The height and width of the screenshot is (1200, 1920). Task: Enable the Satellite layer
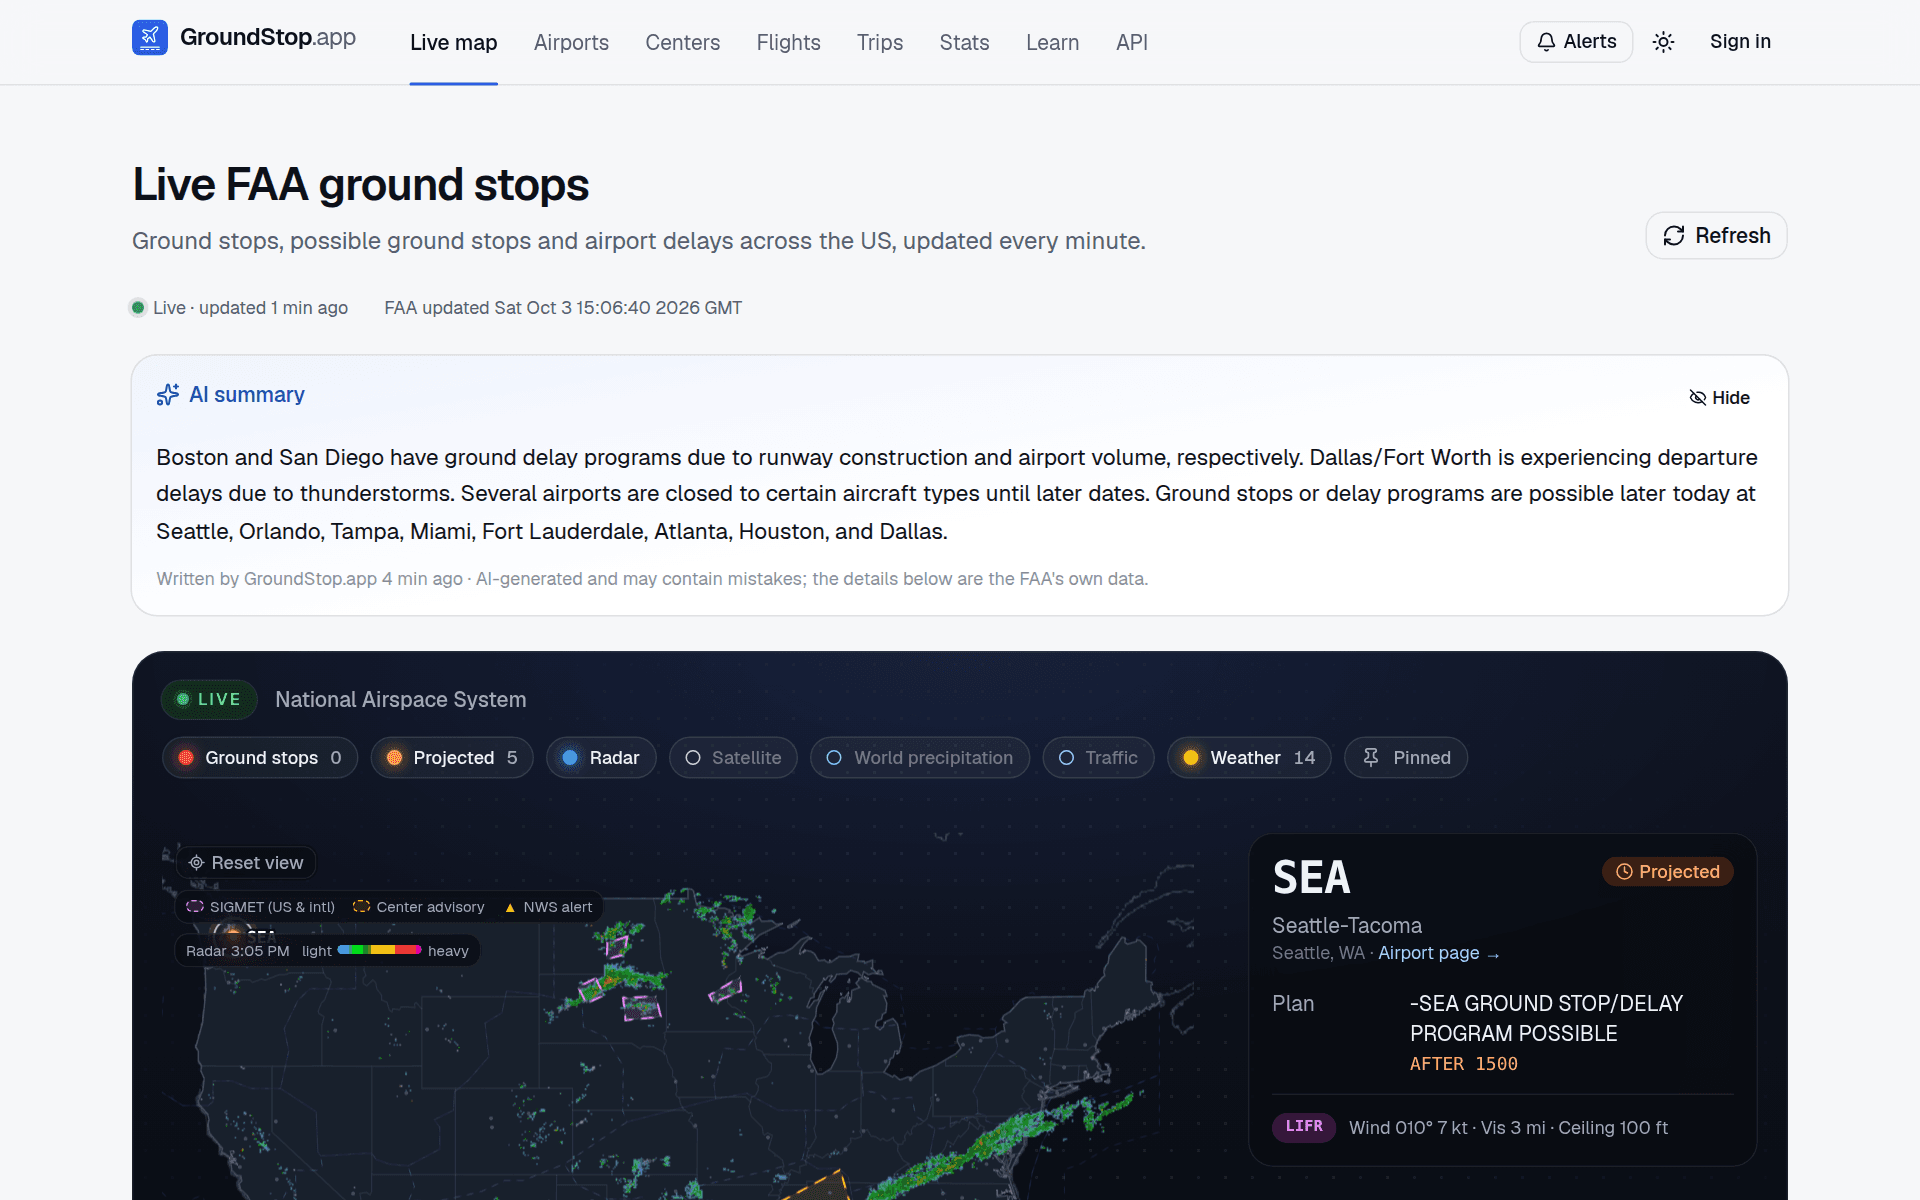coord(733,758)
